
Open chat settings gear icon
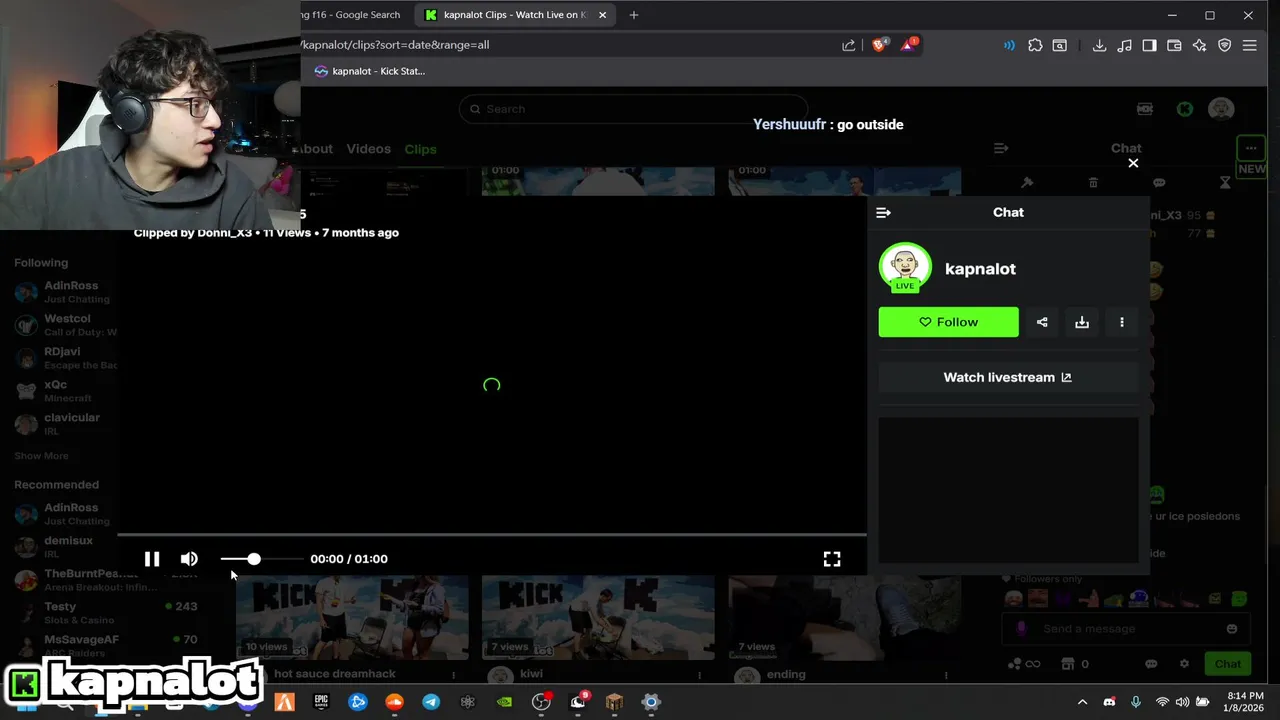click(x=1184, y=664)
